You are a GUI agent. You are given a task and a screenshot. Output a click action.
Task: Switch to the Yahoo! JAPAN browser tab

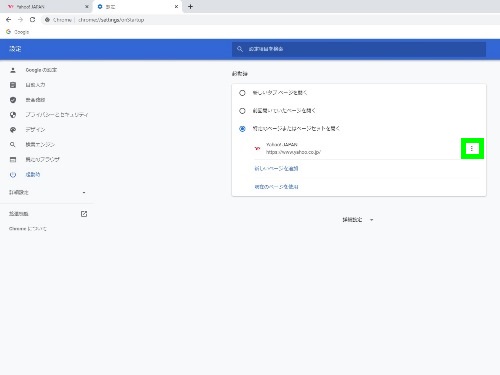[x=47, y=6]
